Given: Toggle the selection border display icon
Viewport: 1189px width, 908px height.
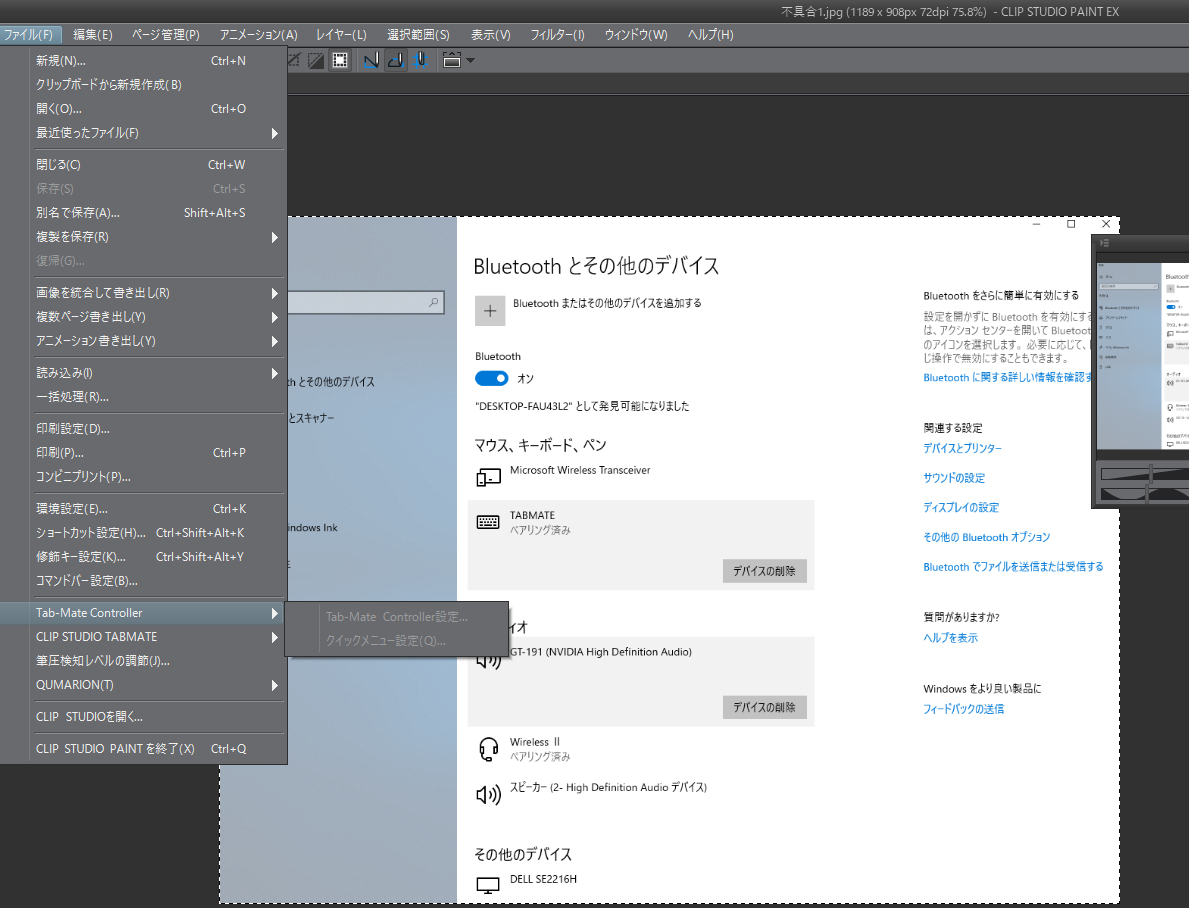Looking at the screenshot, I should coord(340,60).
